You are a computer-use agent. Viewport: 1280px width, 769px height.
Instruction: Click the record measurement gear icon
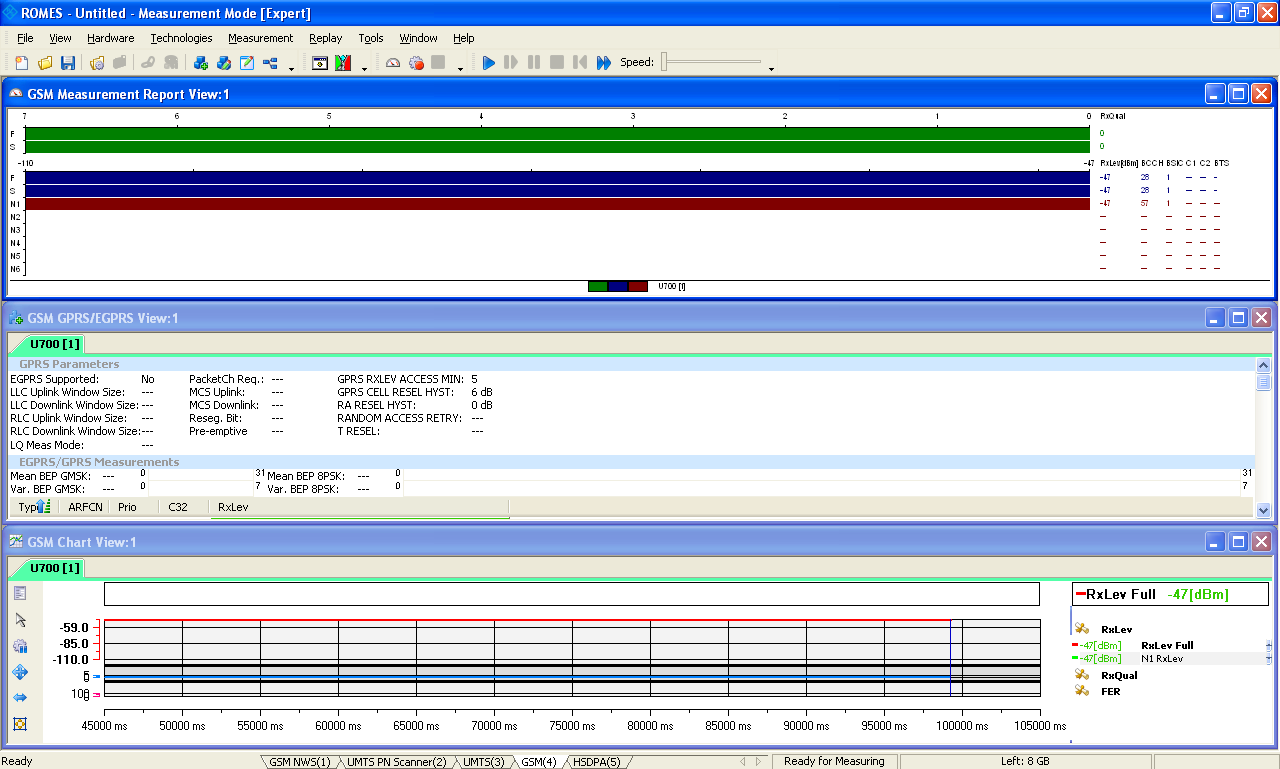click(416, 63)
